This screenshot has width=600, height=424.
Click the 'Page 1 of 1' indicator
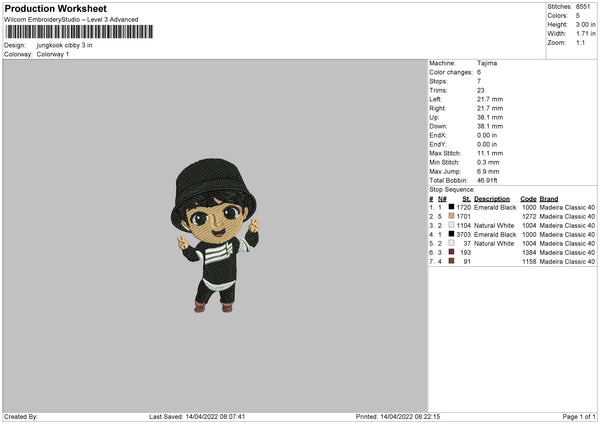pyautogui.click(x=579, y=417)
